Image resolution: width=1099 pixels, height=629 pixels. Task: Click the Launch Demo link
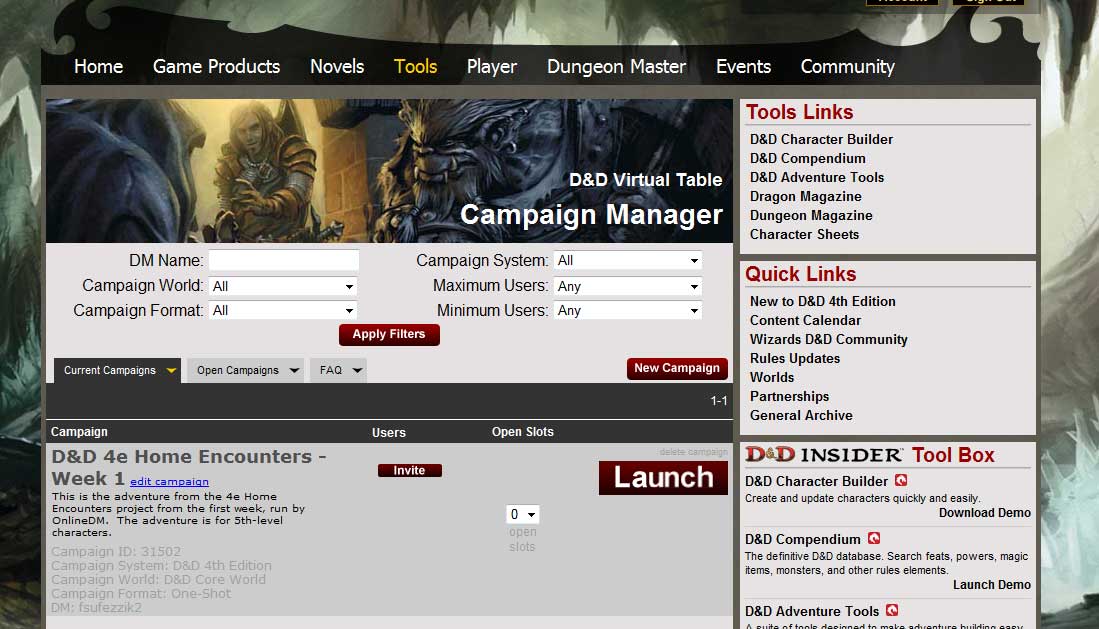point(992,585)
